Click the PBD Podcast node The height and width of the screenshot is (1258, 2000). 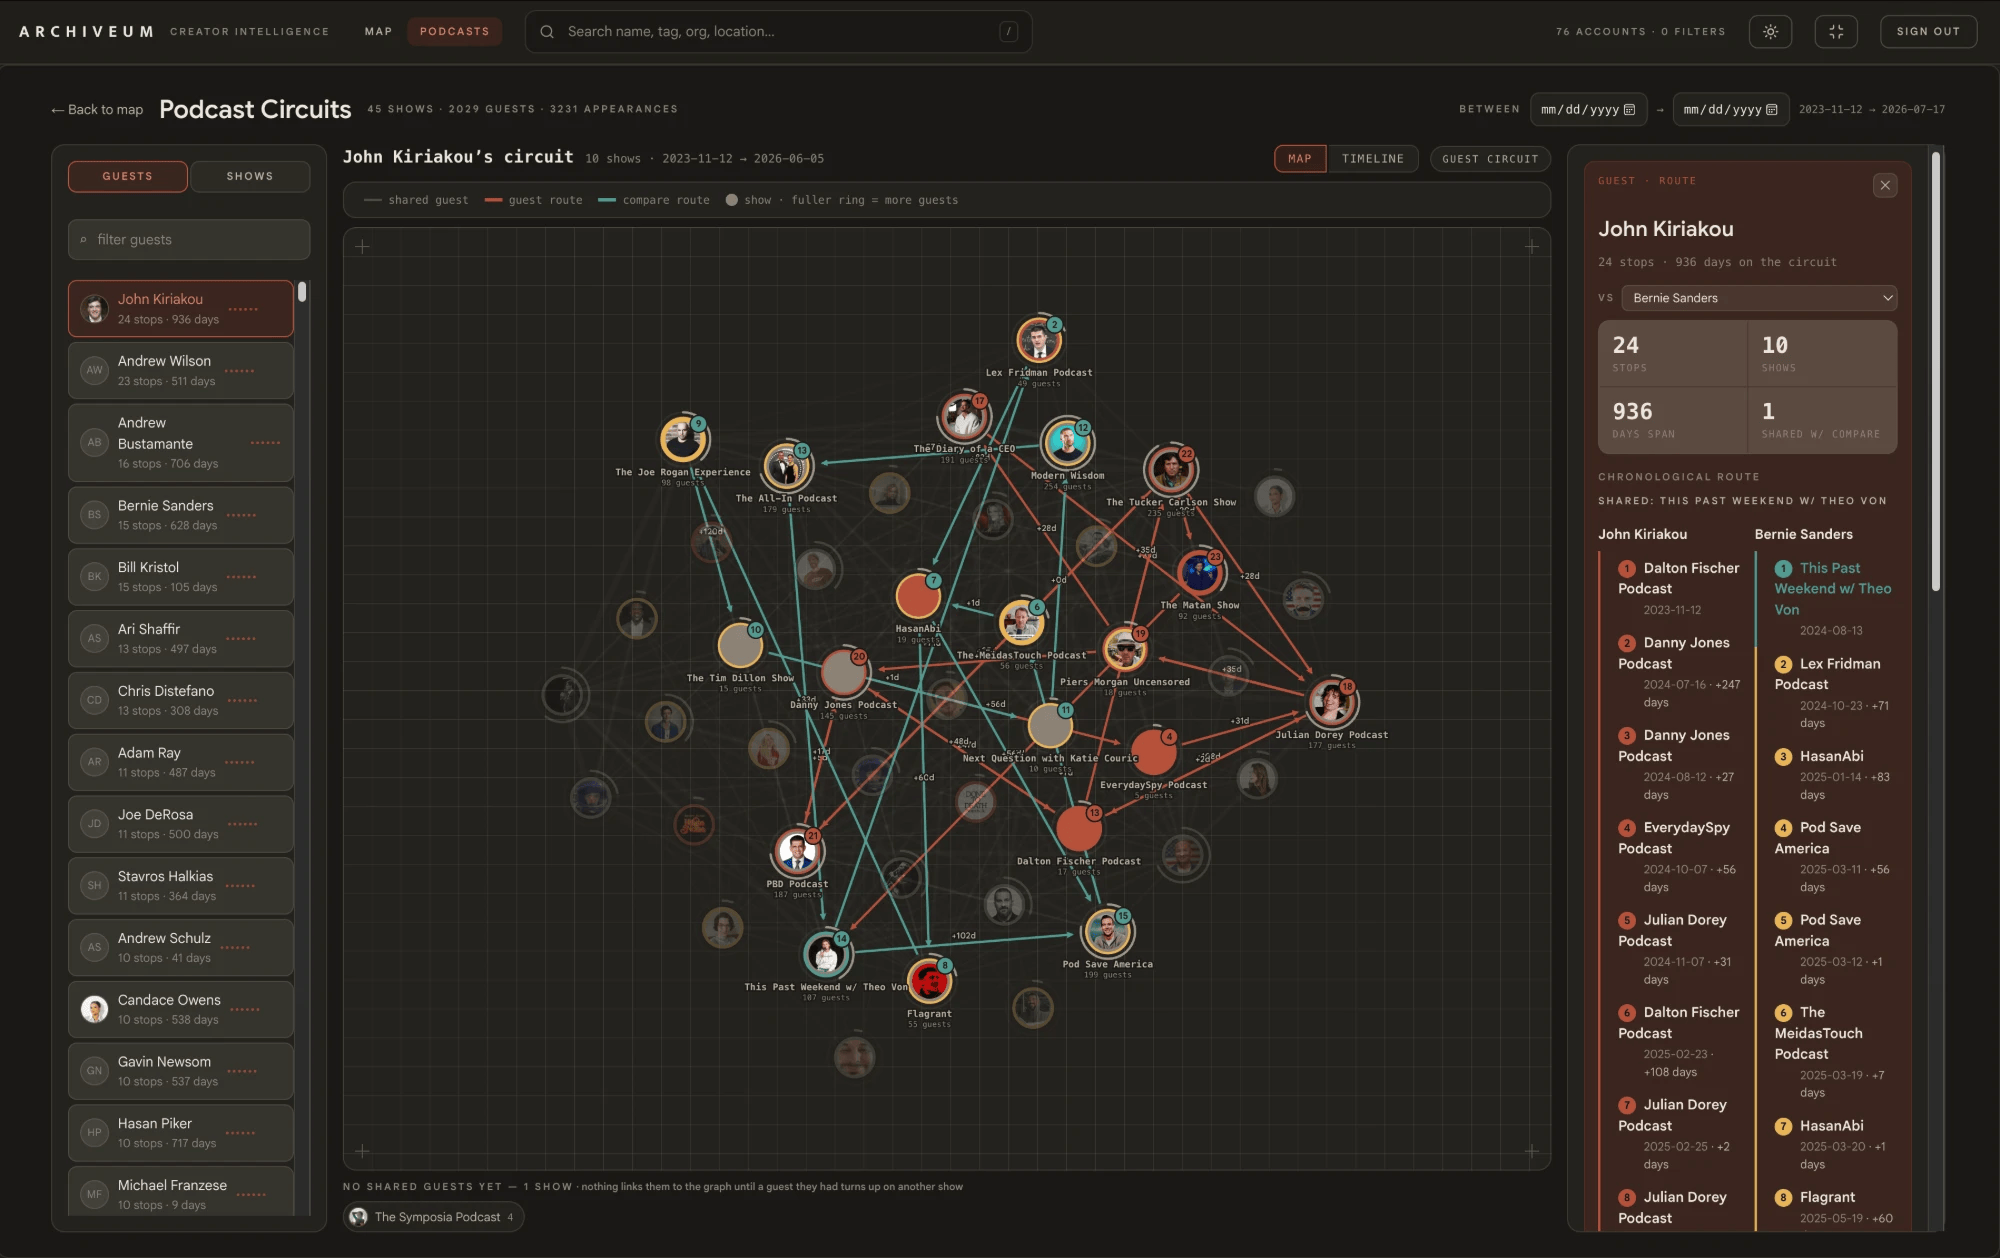coord(797,852)
